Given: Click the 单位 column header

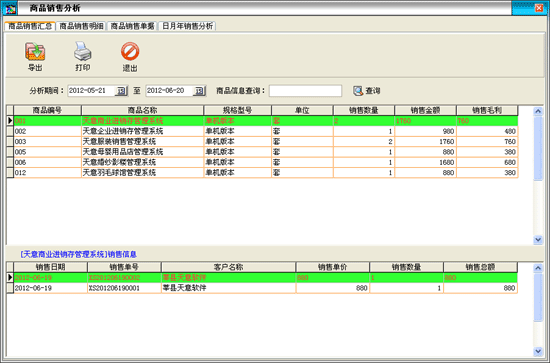Looking at the screenshot, I should pos(302,110).
